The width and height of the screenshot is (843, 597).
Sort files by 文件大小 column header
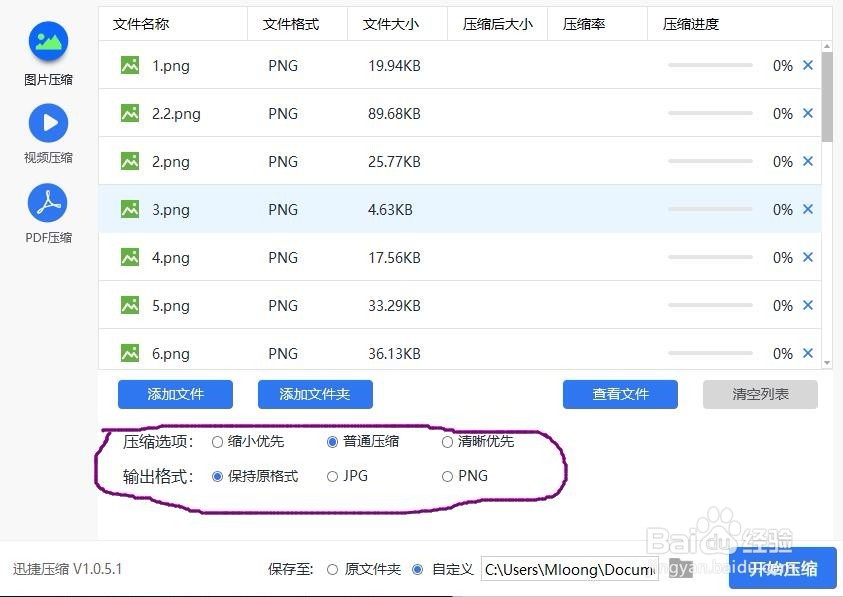[x=393, y=23]
